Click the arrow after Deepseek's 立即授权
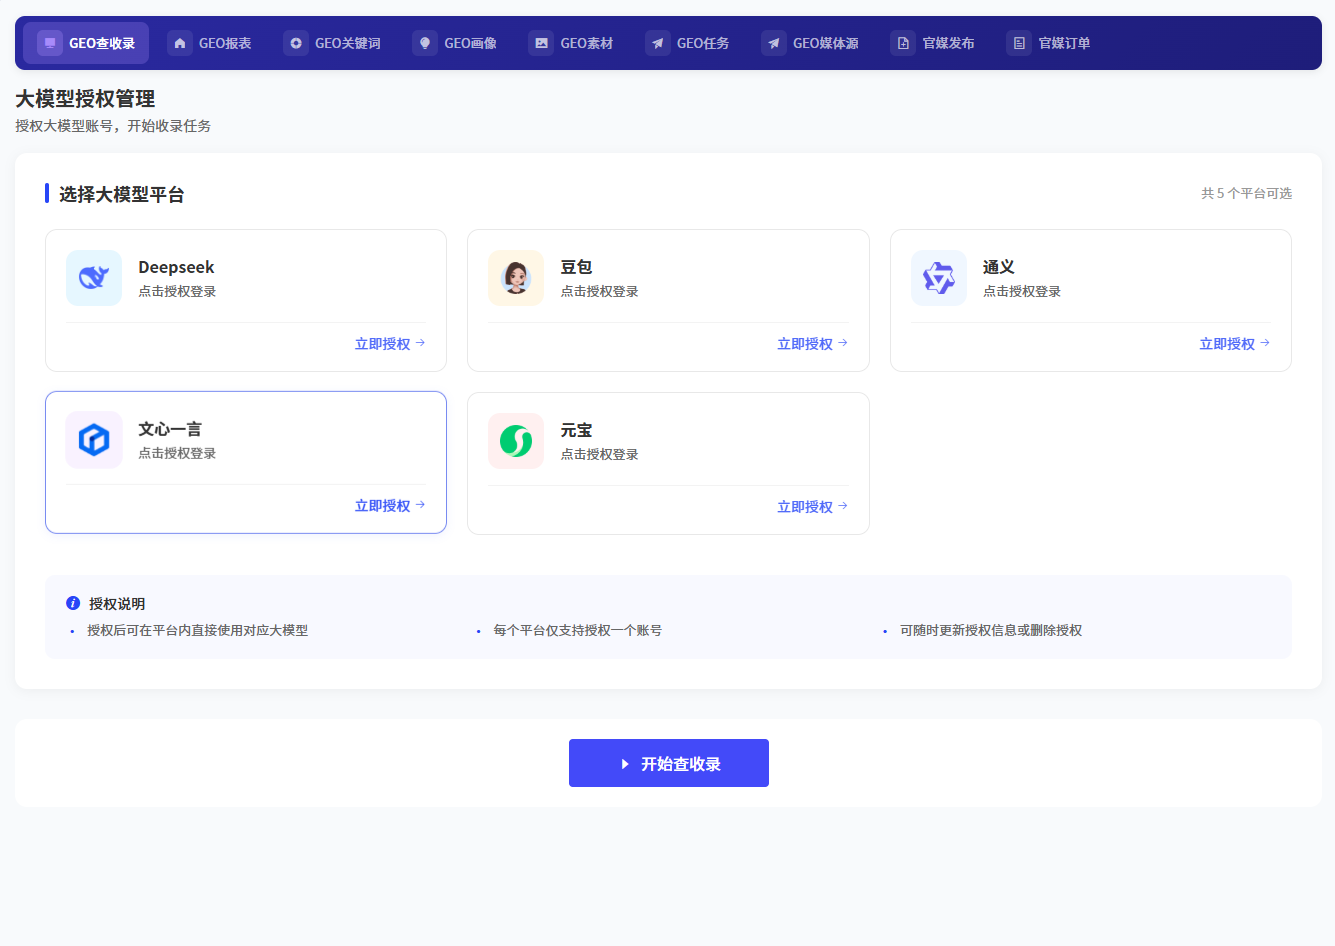Image resolution: width=1335 pixels, height=946 pixels. [420, 343]
